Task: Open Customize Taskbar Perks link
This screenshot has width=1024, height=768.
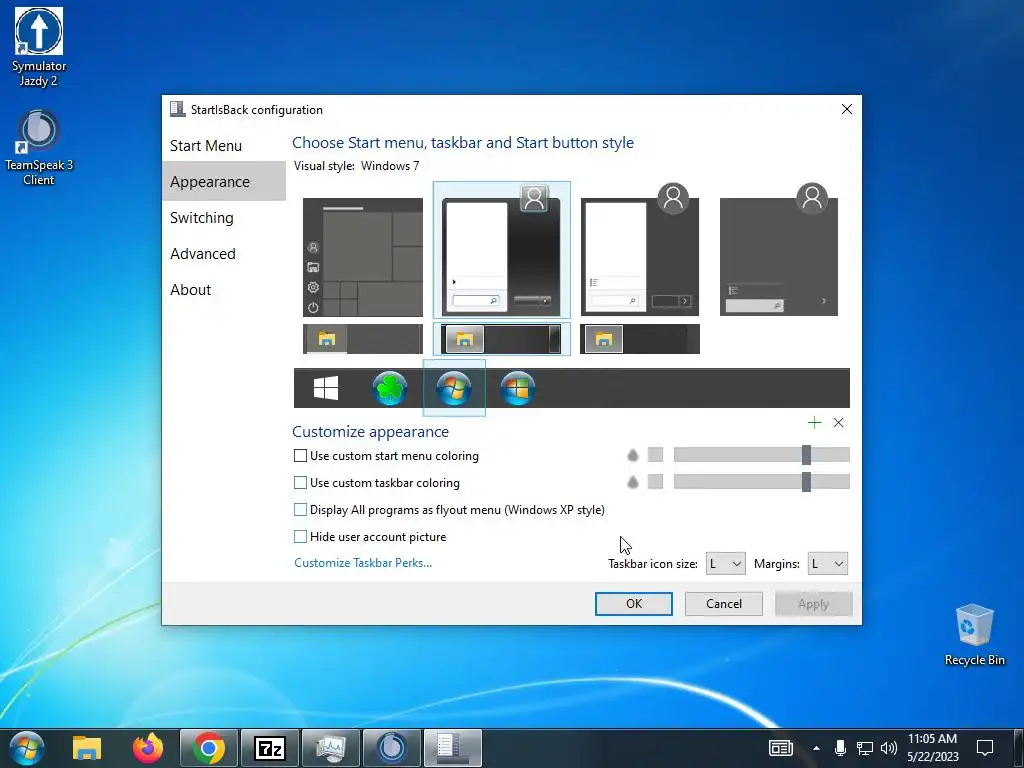Action: point(363,563)
